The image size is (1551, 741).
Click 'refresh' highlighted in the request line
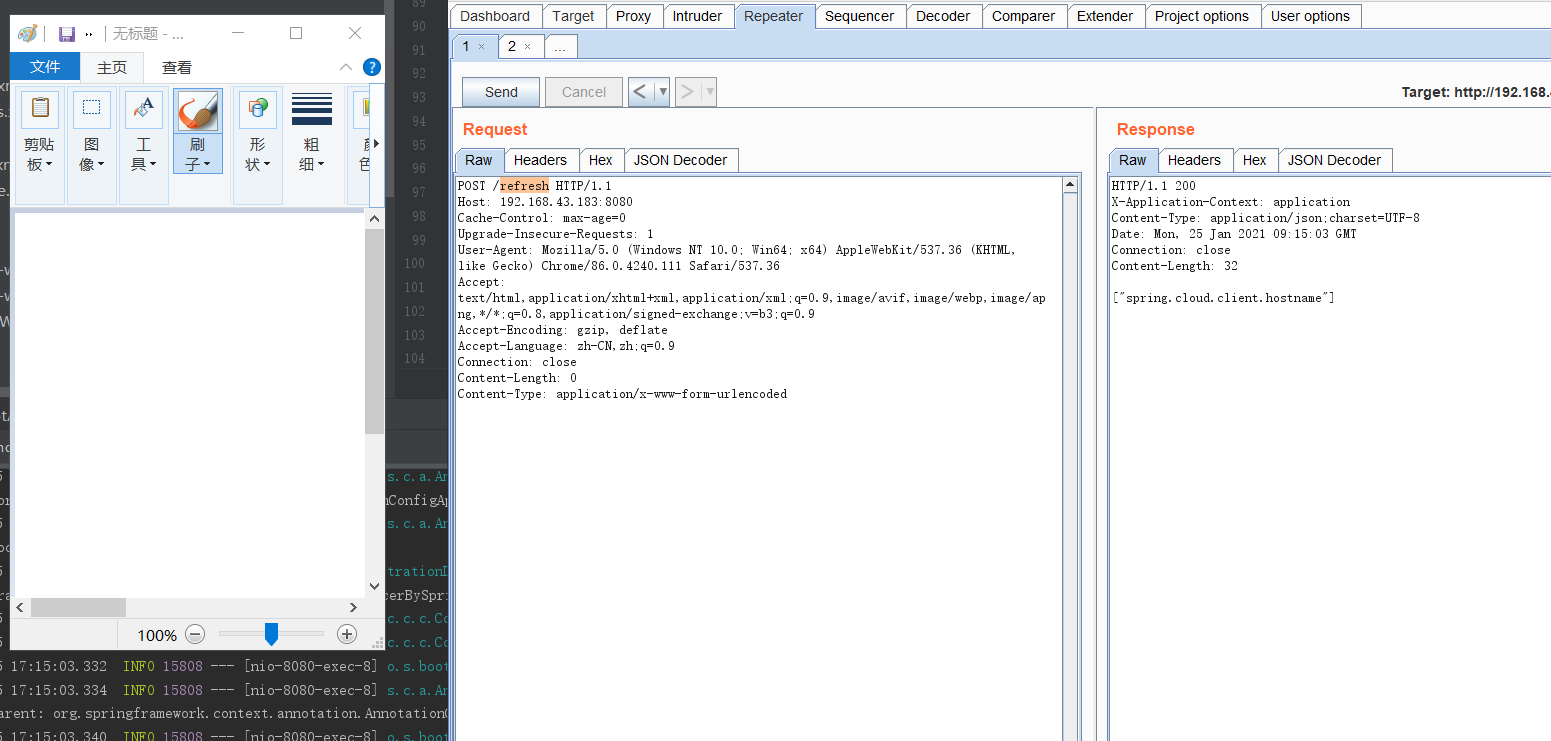click(524, 186)
